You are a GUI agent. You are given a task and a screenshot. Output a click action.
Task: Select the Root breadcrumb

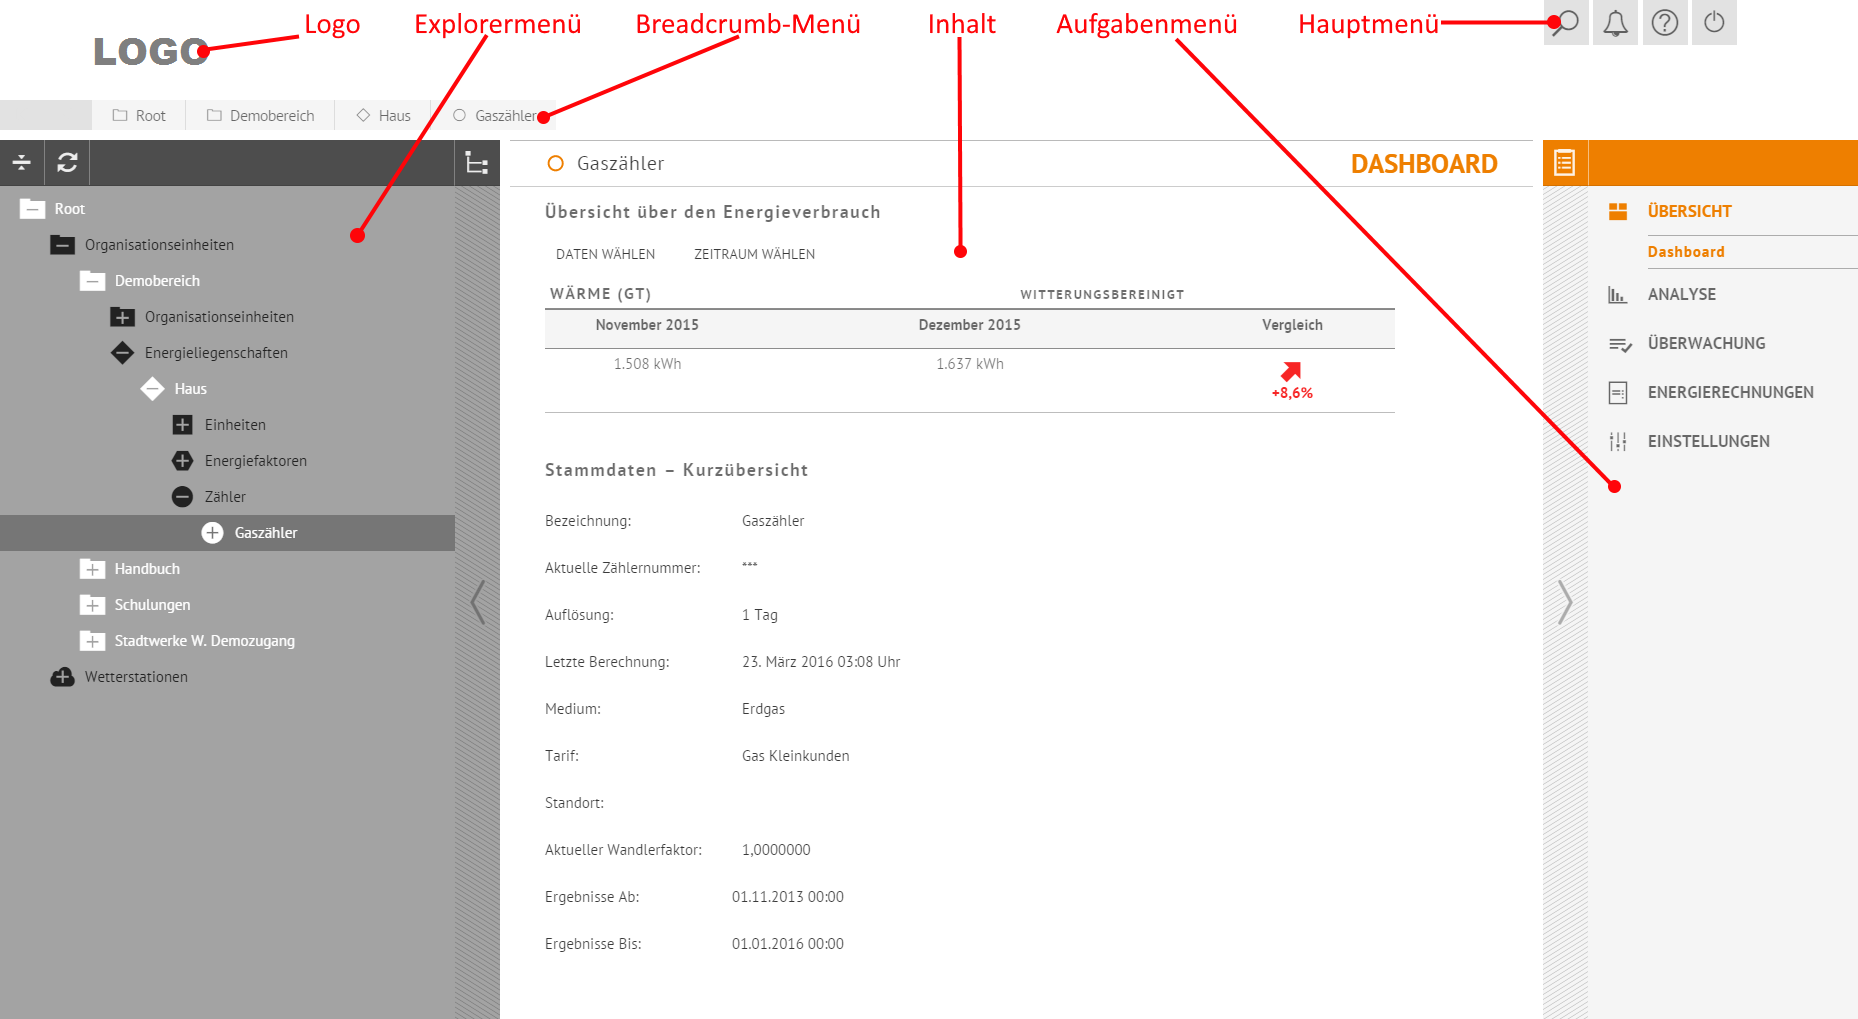coord(139,116)
